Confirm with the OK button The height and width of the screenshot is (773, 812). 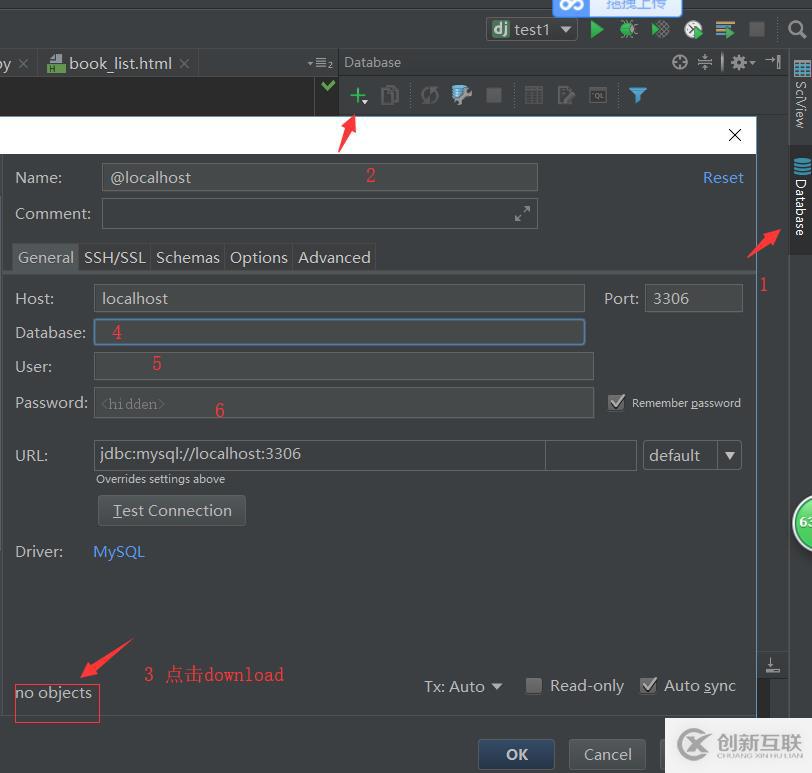[516, 754]
